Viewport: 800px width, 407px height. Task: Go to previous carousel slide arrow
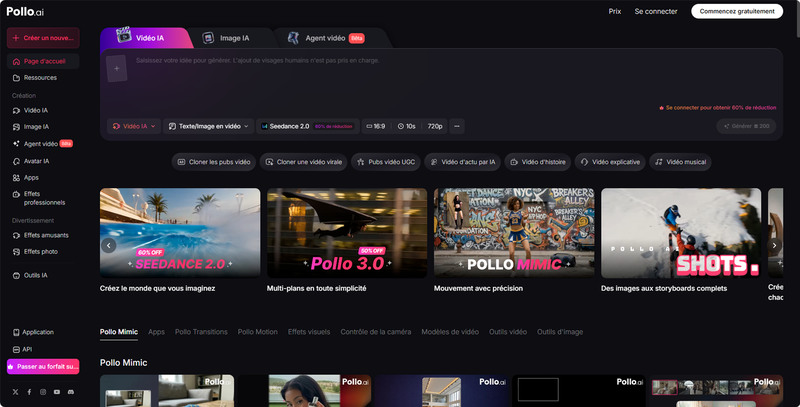[x=109, y=244]
